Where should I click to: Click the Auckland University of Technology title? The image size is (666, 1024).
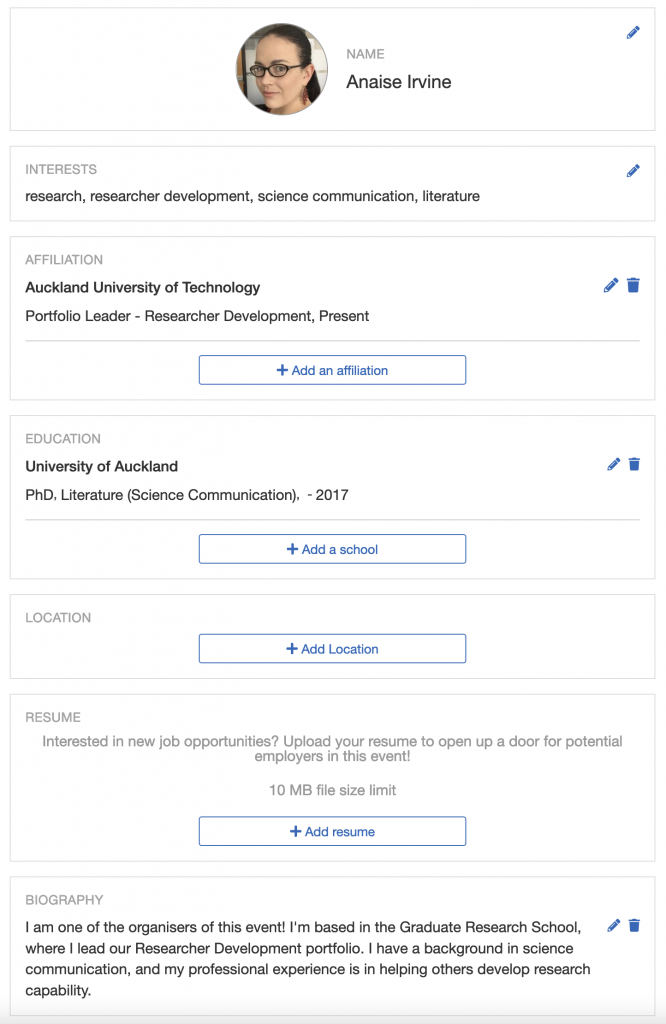[142, 287]
